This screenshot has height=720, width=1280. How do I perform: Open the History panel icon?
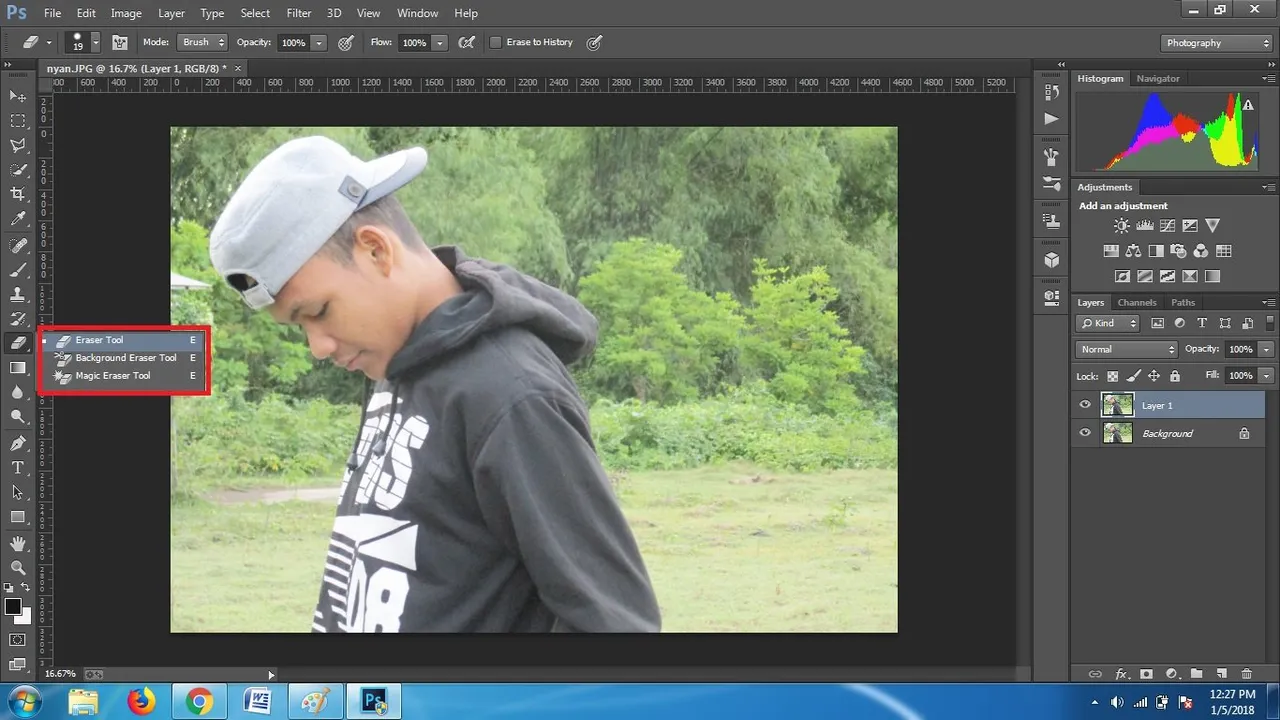pyautogui.click(x=1051, y=92)
